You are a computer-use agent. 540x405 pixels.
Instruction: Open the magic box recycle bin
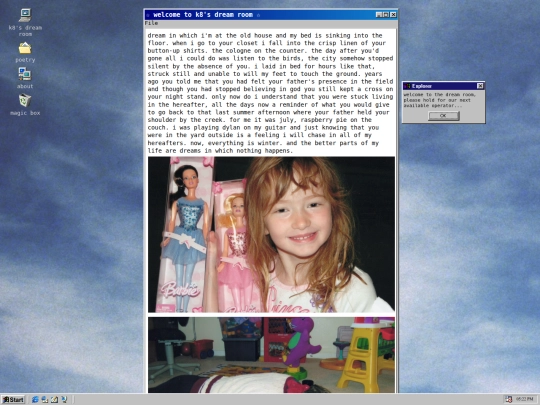25,104
